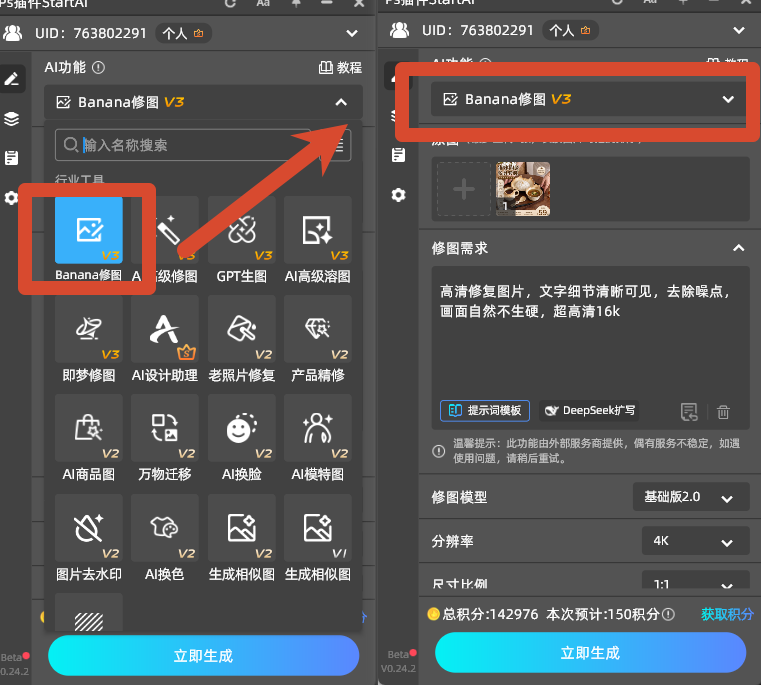Viewport: 761px width, 685px height.
Task: Click 个人 account badge in left panel
Action: [183, 33]
